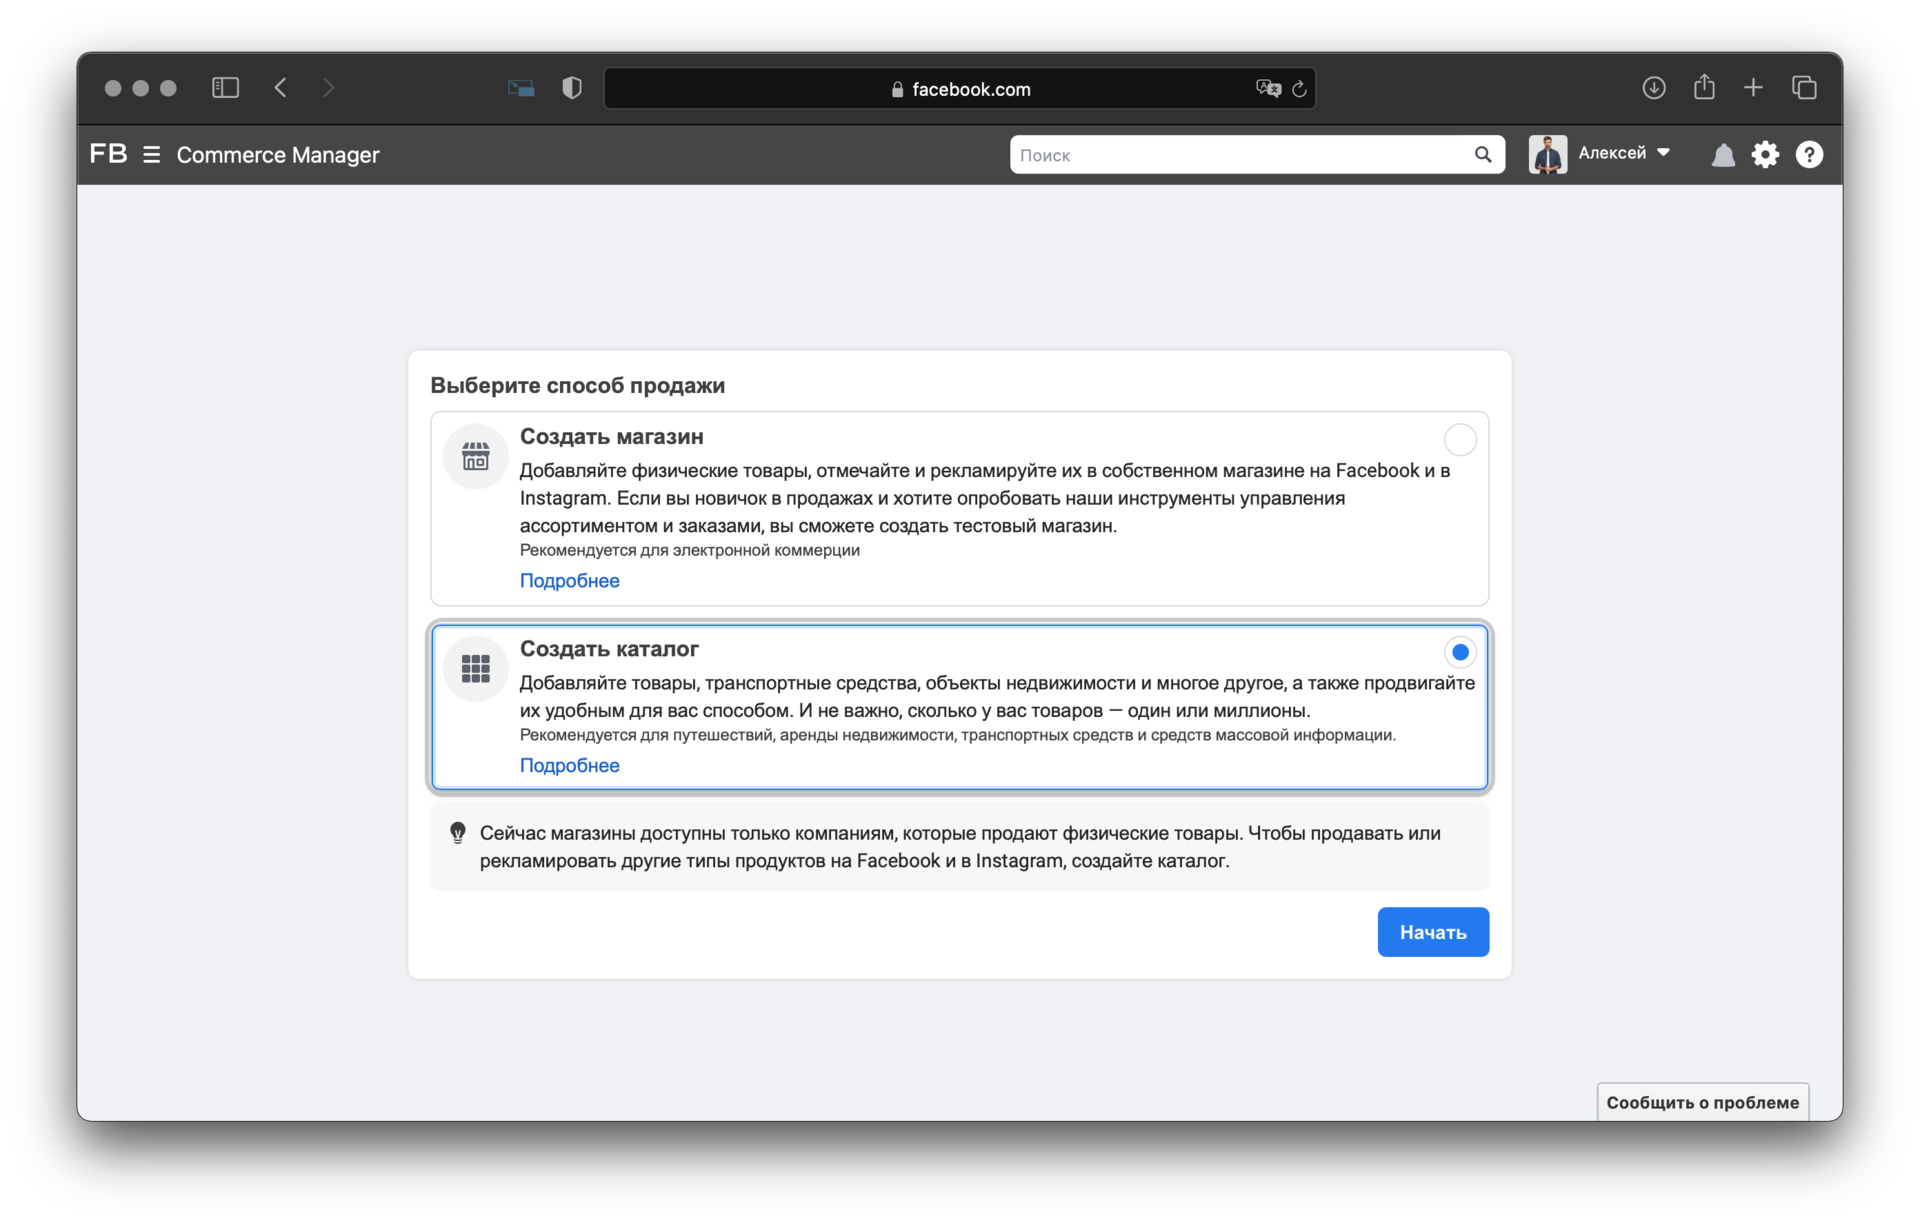Click the search magnifier icon
Image resolution: width=1920 pixels, height=1223 pixels.
[x=1483, y=155]
